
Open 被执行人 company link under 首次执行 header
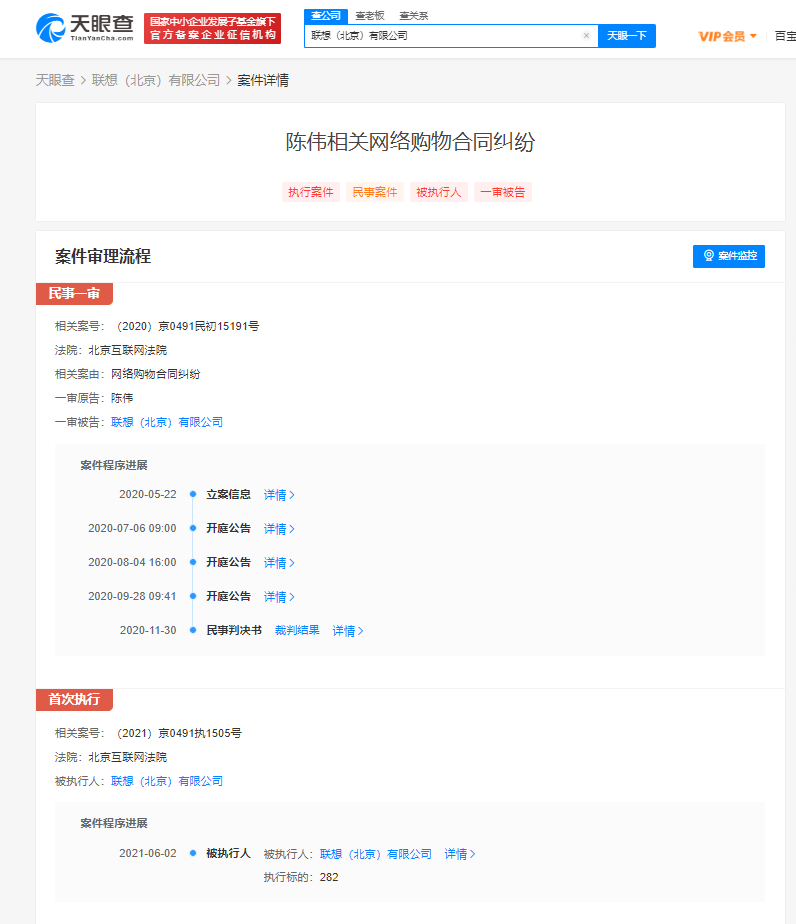coord(167,781)
